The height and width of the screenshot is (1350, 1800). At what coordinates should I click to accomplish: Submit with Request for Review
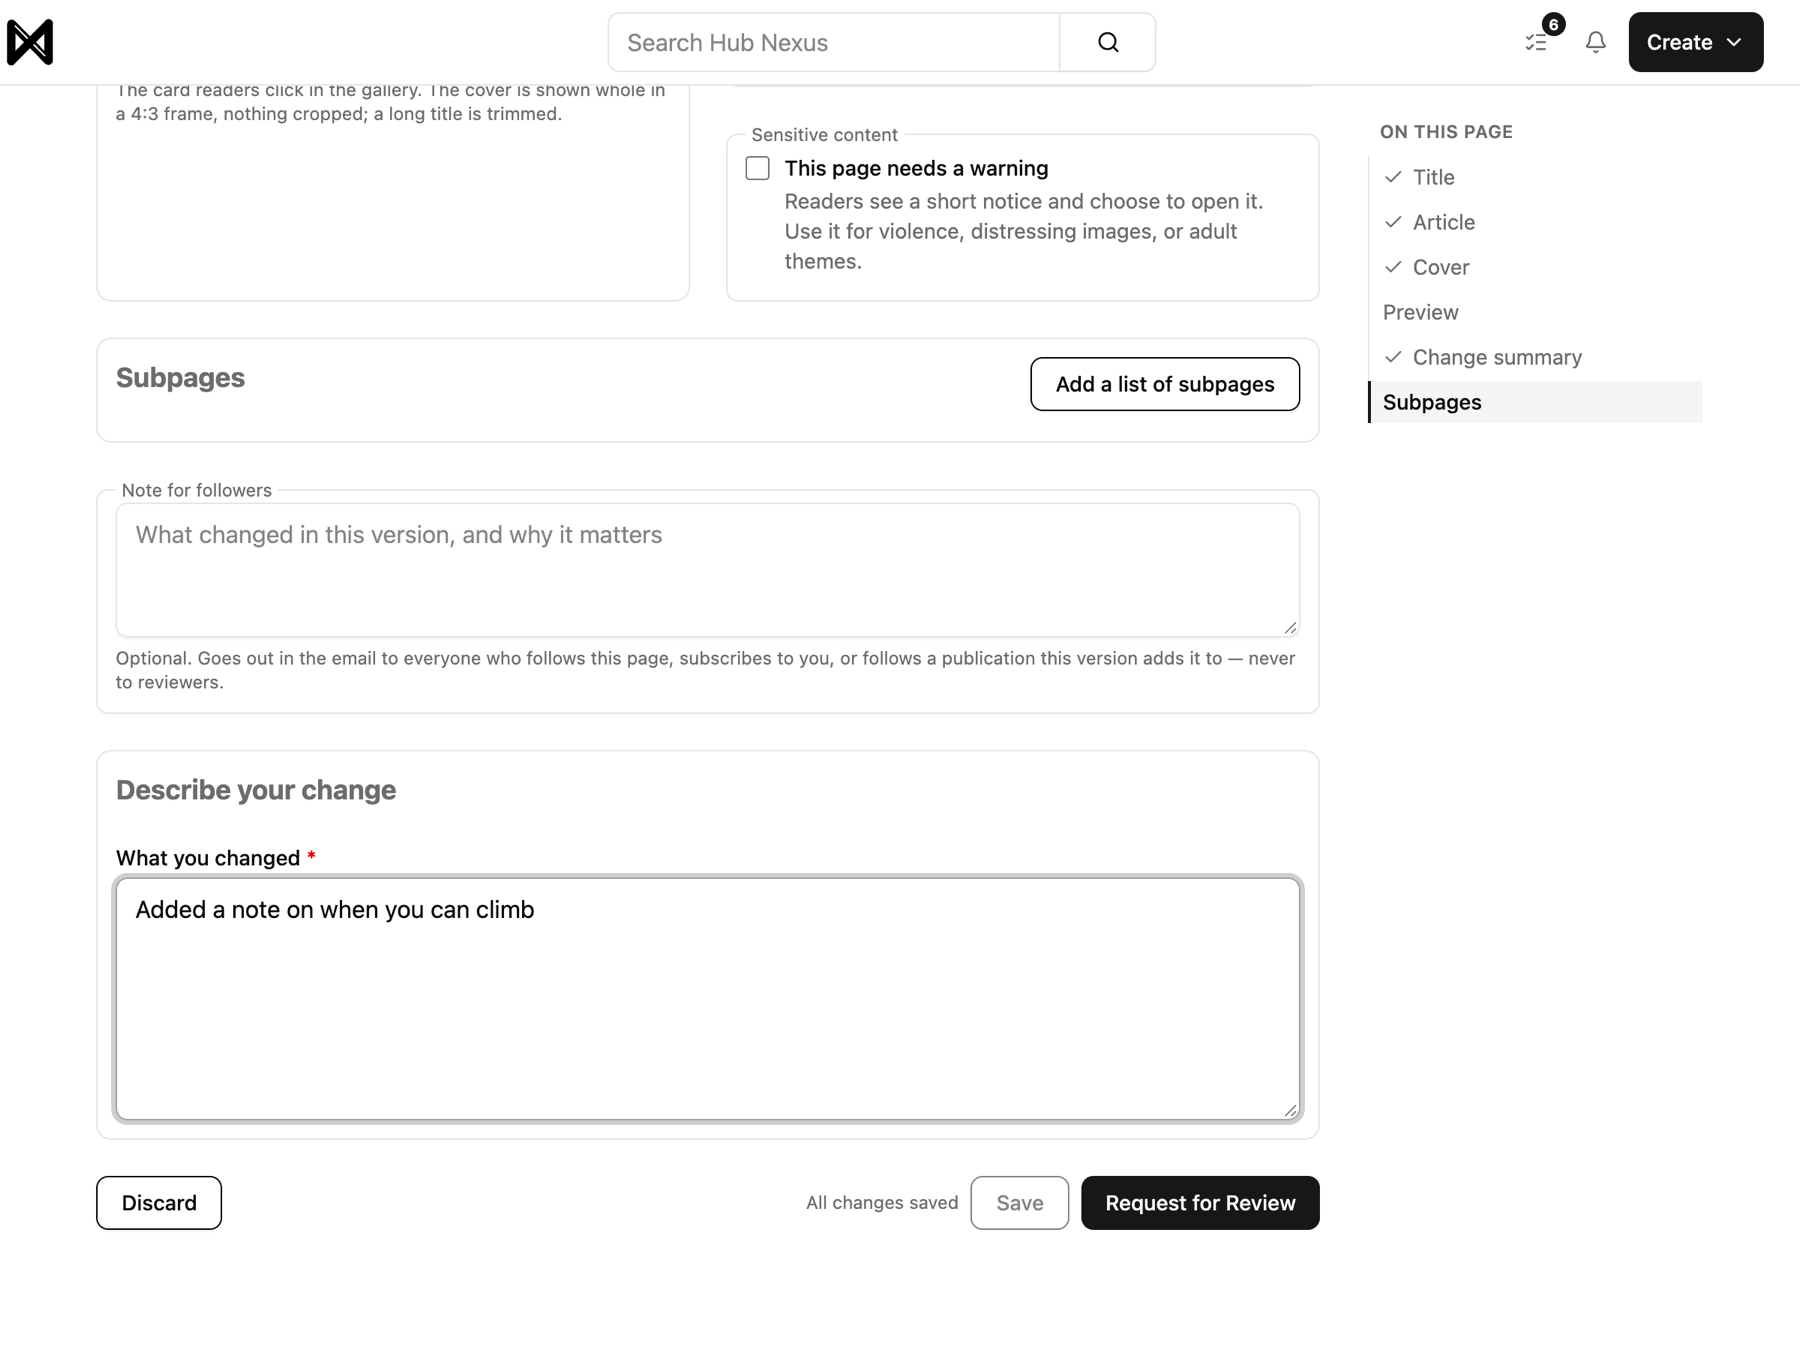pyautogui.click(x=1200, y=1203)
